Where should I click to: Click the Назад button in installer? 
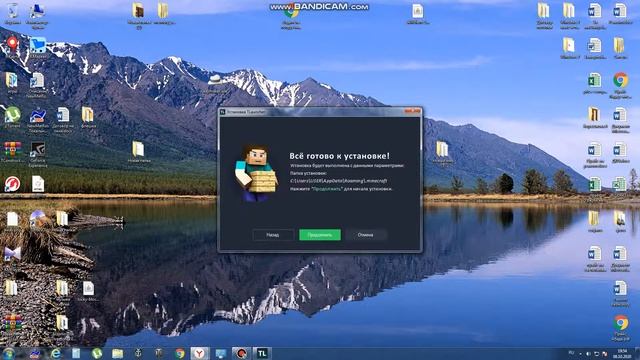click(273, 235)
